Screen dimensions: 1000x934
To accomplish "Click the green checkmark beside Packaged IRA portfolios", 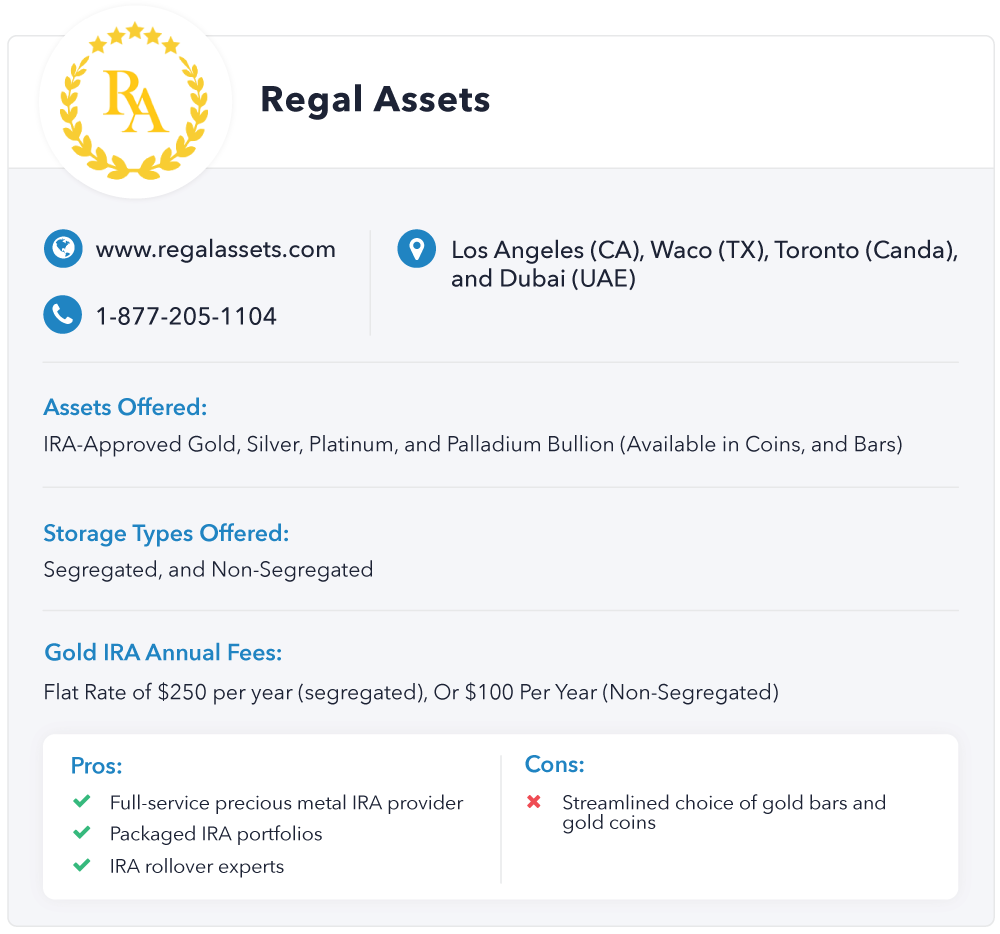I will coord(82,833).
